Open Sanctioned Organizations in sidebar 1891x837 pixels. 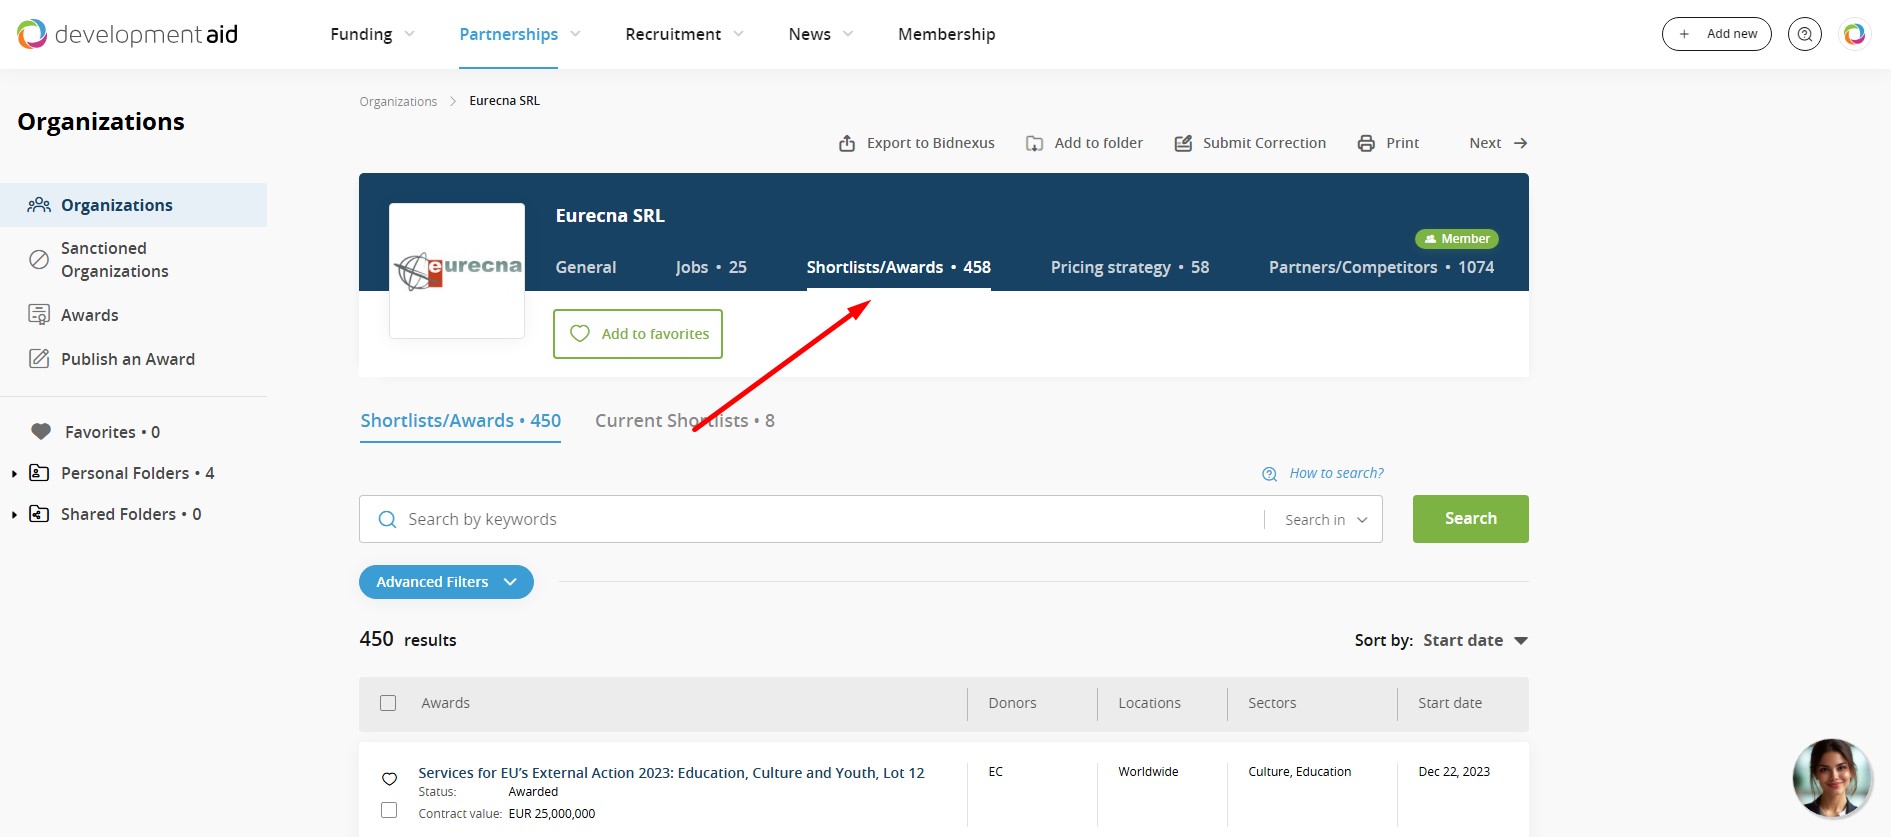114,260
